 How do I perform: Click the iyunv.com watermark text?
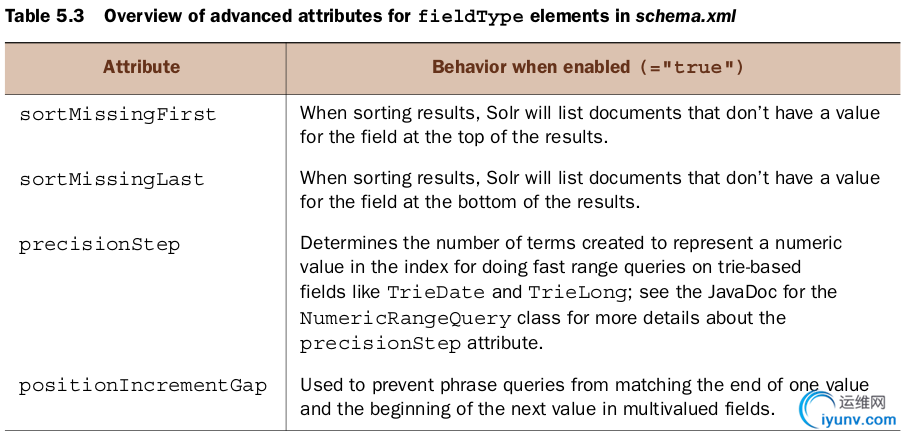[x=857, y=420]
